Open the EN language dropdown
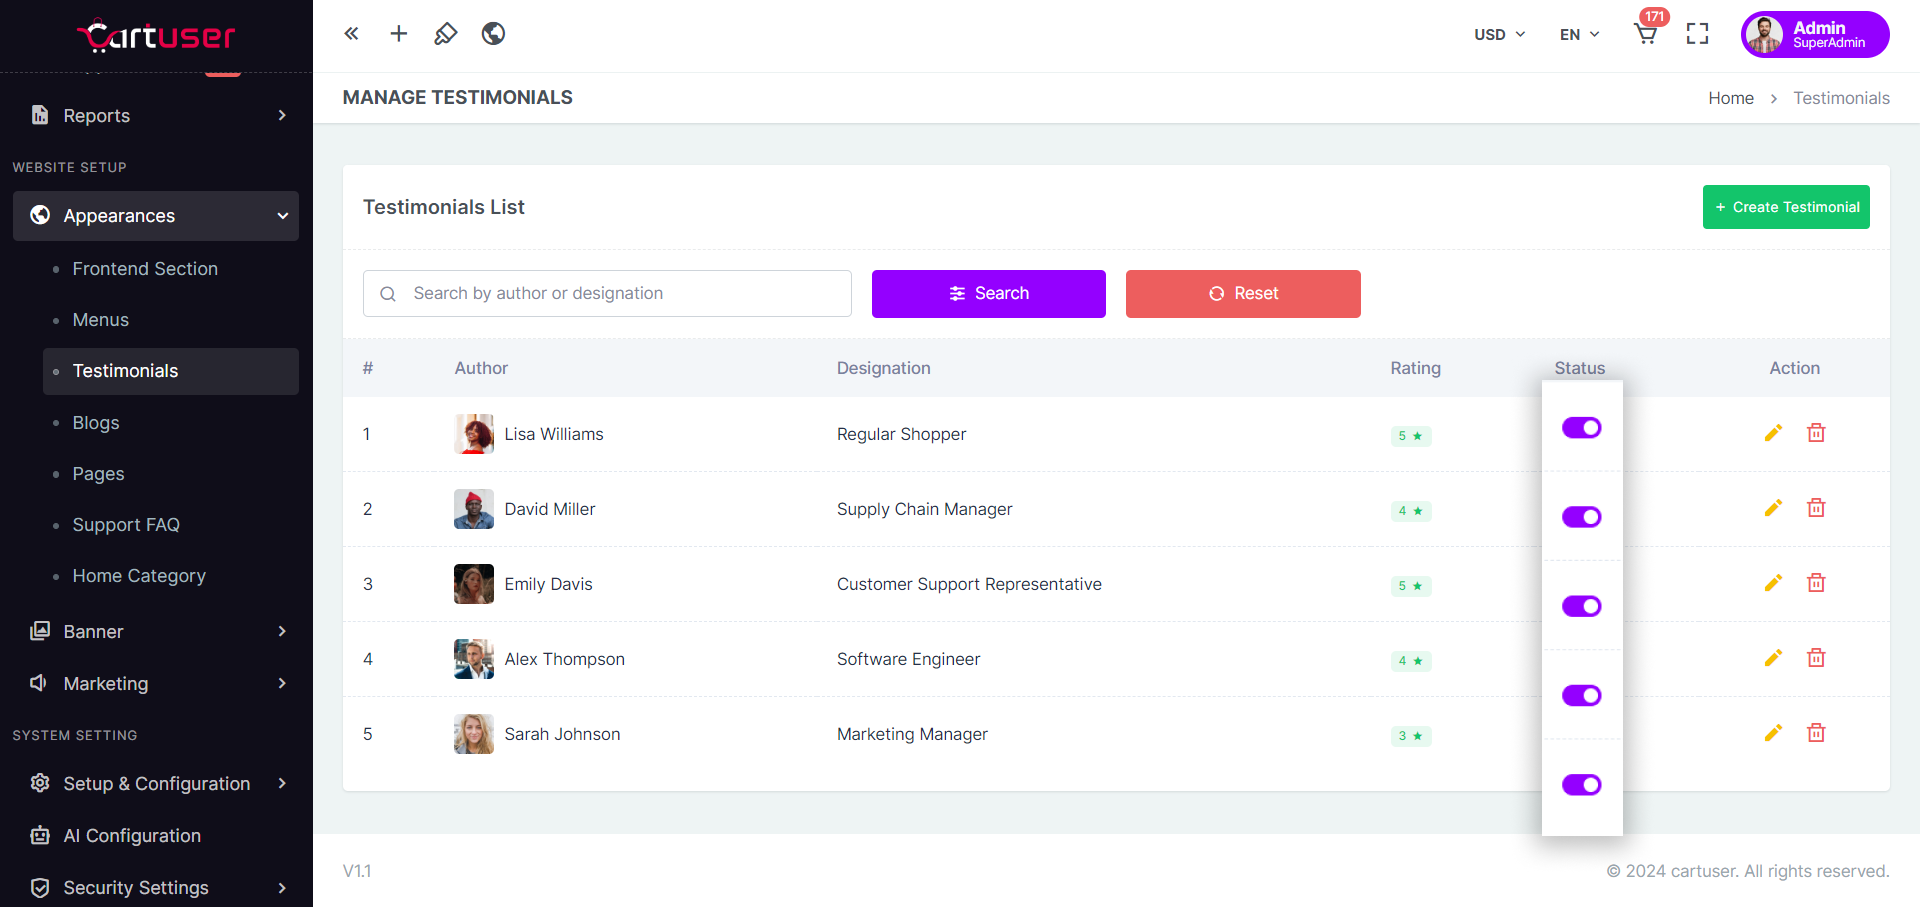1920x907 pixels. coord(1579,34)
